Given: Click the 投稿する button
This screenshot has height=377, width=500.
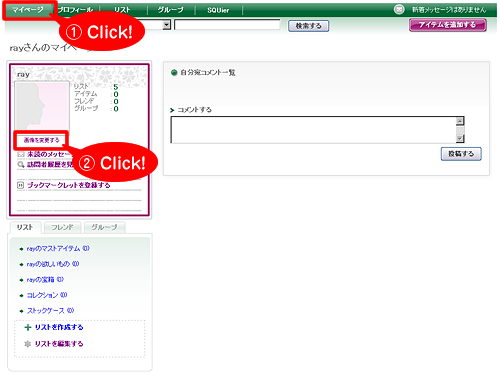Looking at the screenshot, I should click(461, 154).
